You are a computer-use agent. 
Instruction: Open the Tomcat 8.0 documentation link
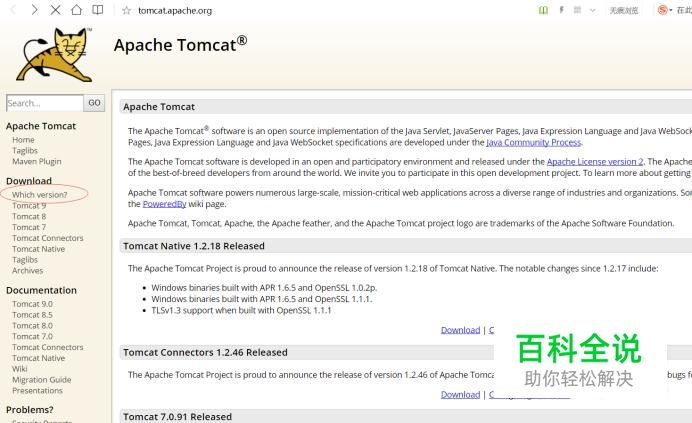[x=32, y=325]
